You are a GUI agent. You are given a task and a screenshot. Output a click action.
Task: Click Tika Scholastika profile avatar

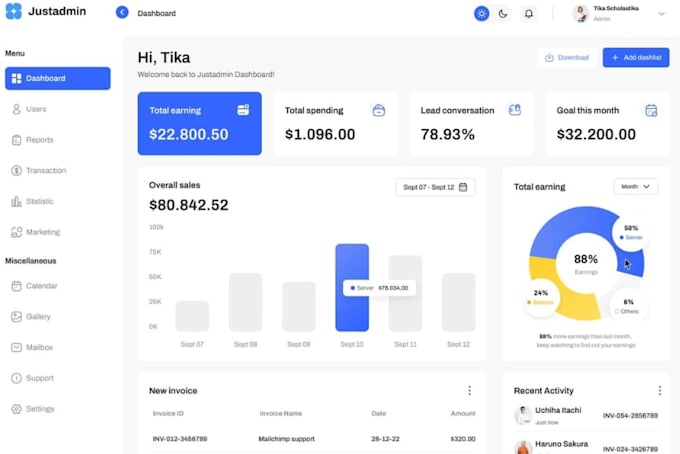[581, 13]
